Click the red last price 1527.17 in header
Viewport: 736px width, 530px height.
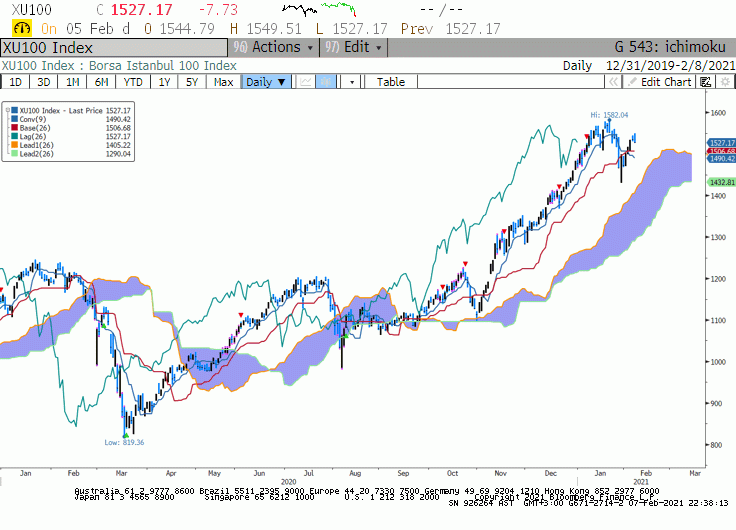click(142, 9)
